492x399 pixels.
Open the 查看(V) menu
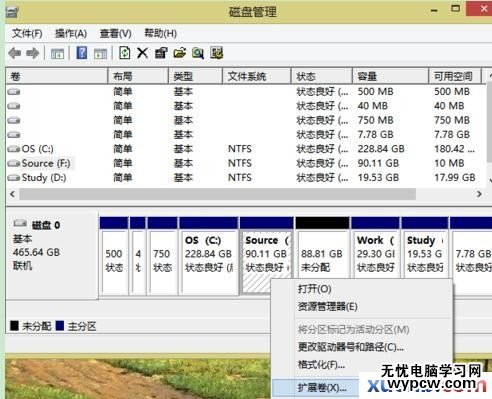pos(115,33)
